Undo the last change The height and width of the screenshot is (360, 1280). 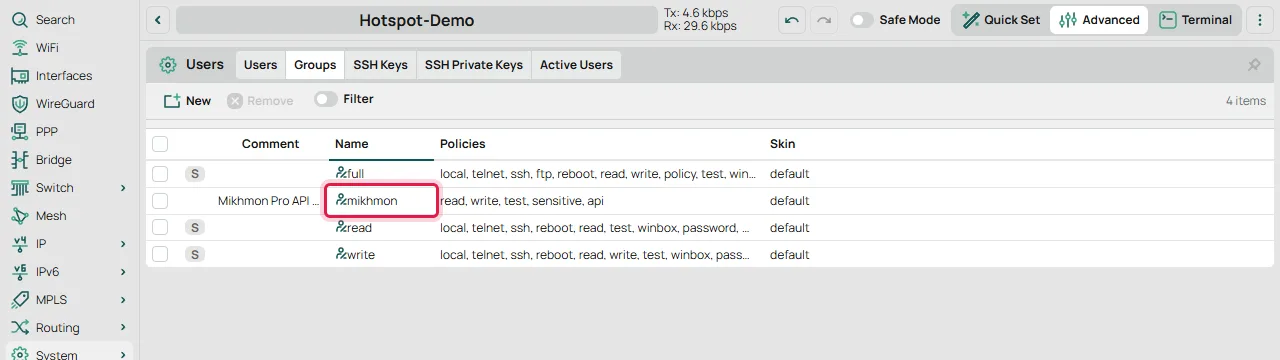point(792,20)
